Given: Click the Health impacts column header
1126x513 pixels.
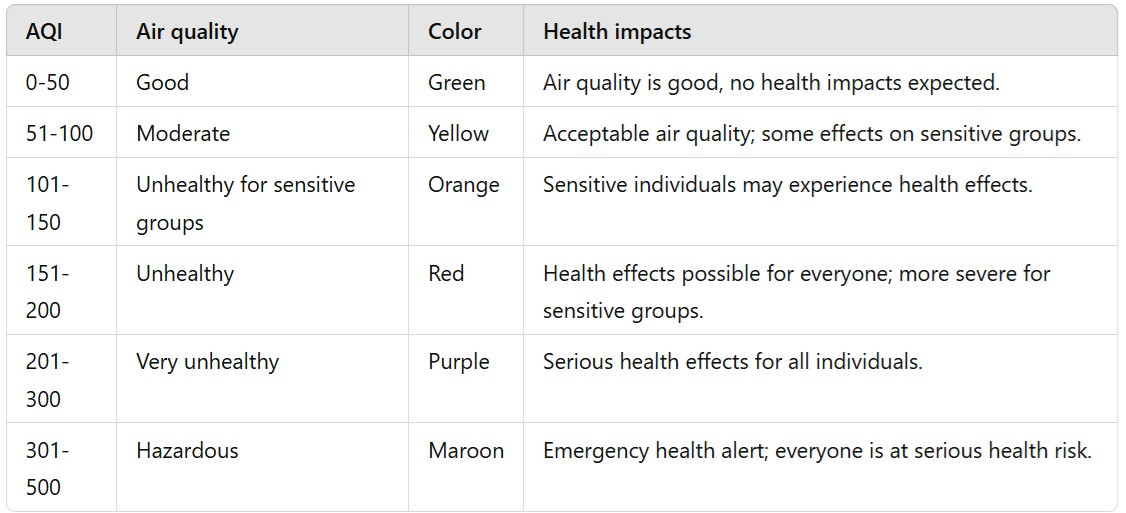Looking at the screenshot, I should coord(617,31).
